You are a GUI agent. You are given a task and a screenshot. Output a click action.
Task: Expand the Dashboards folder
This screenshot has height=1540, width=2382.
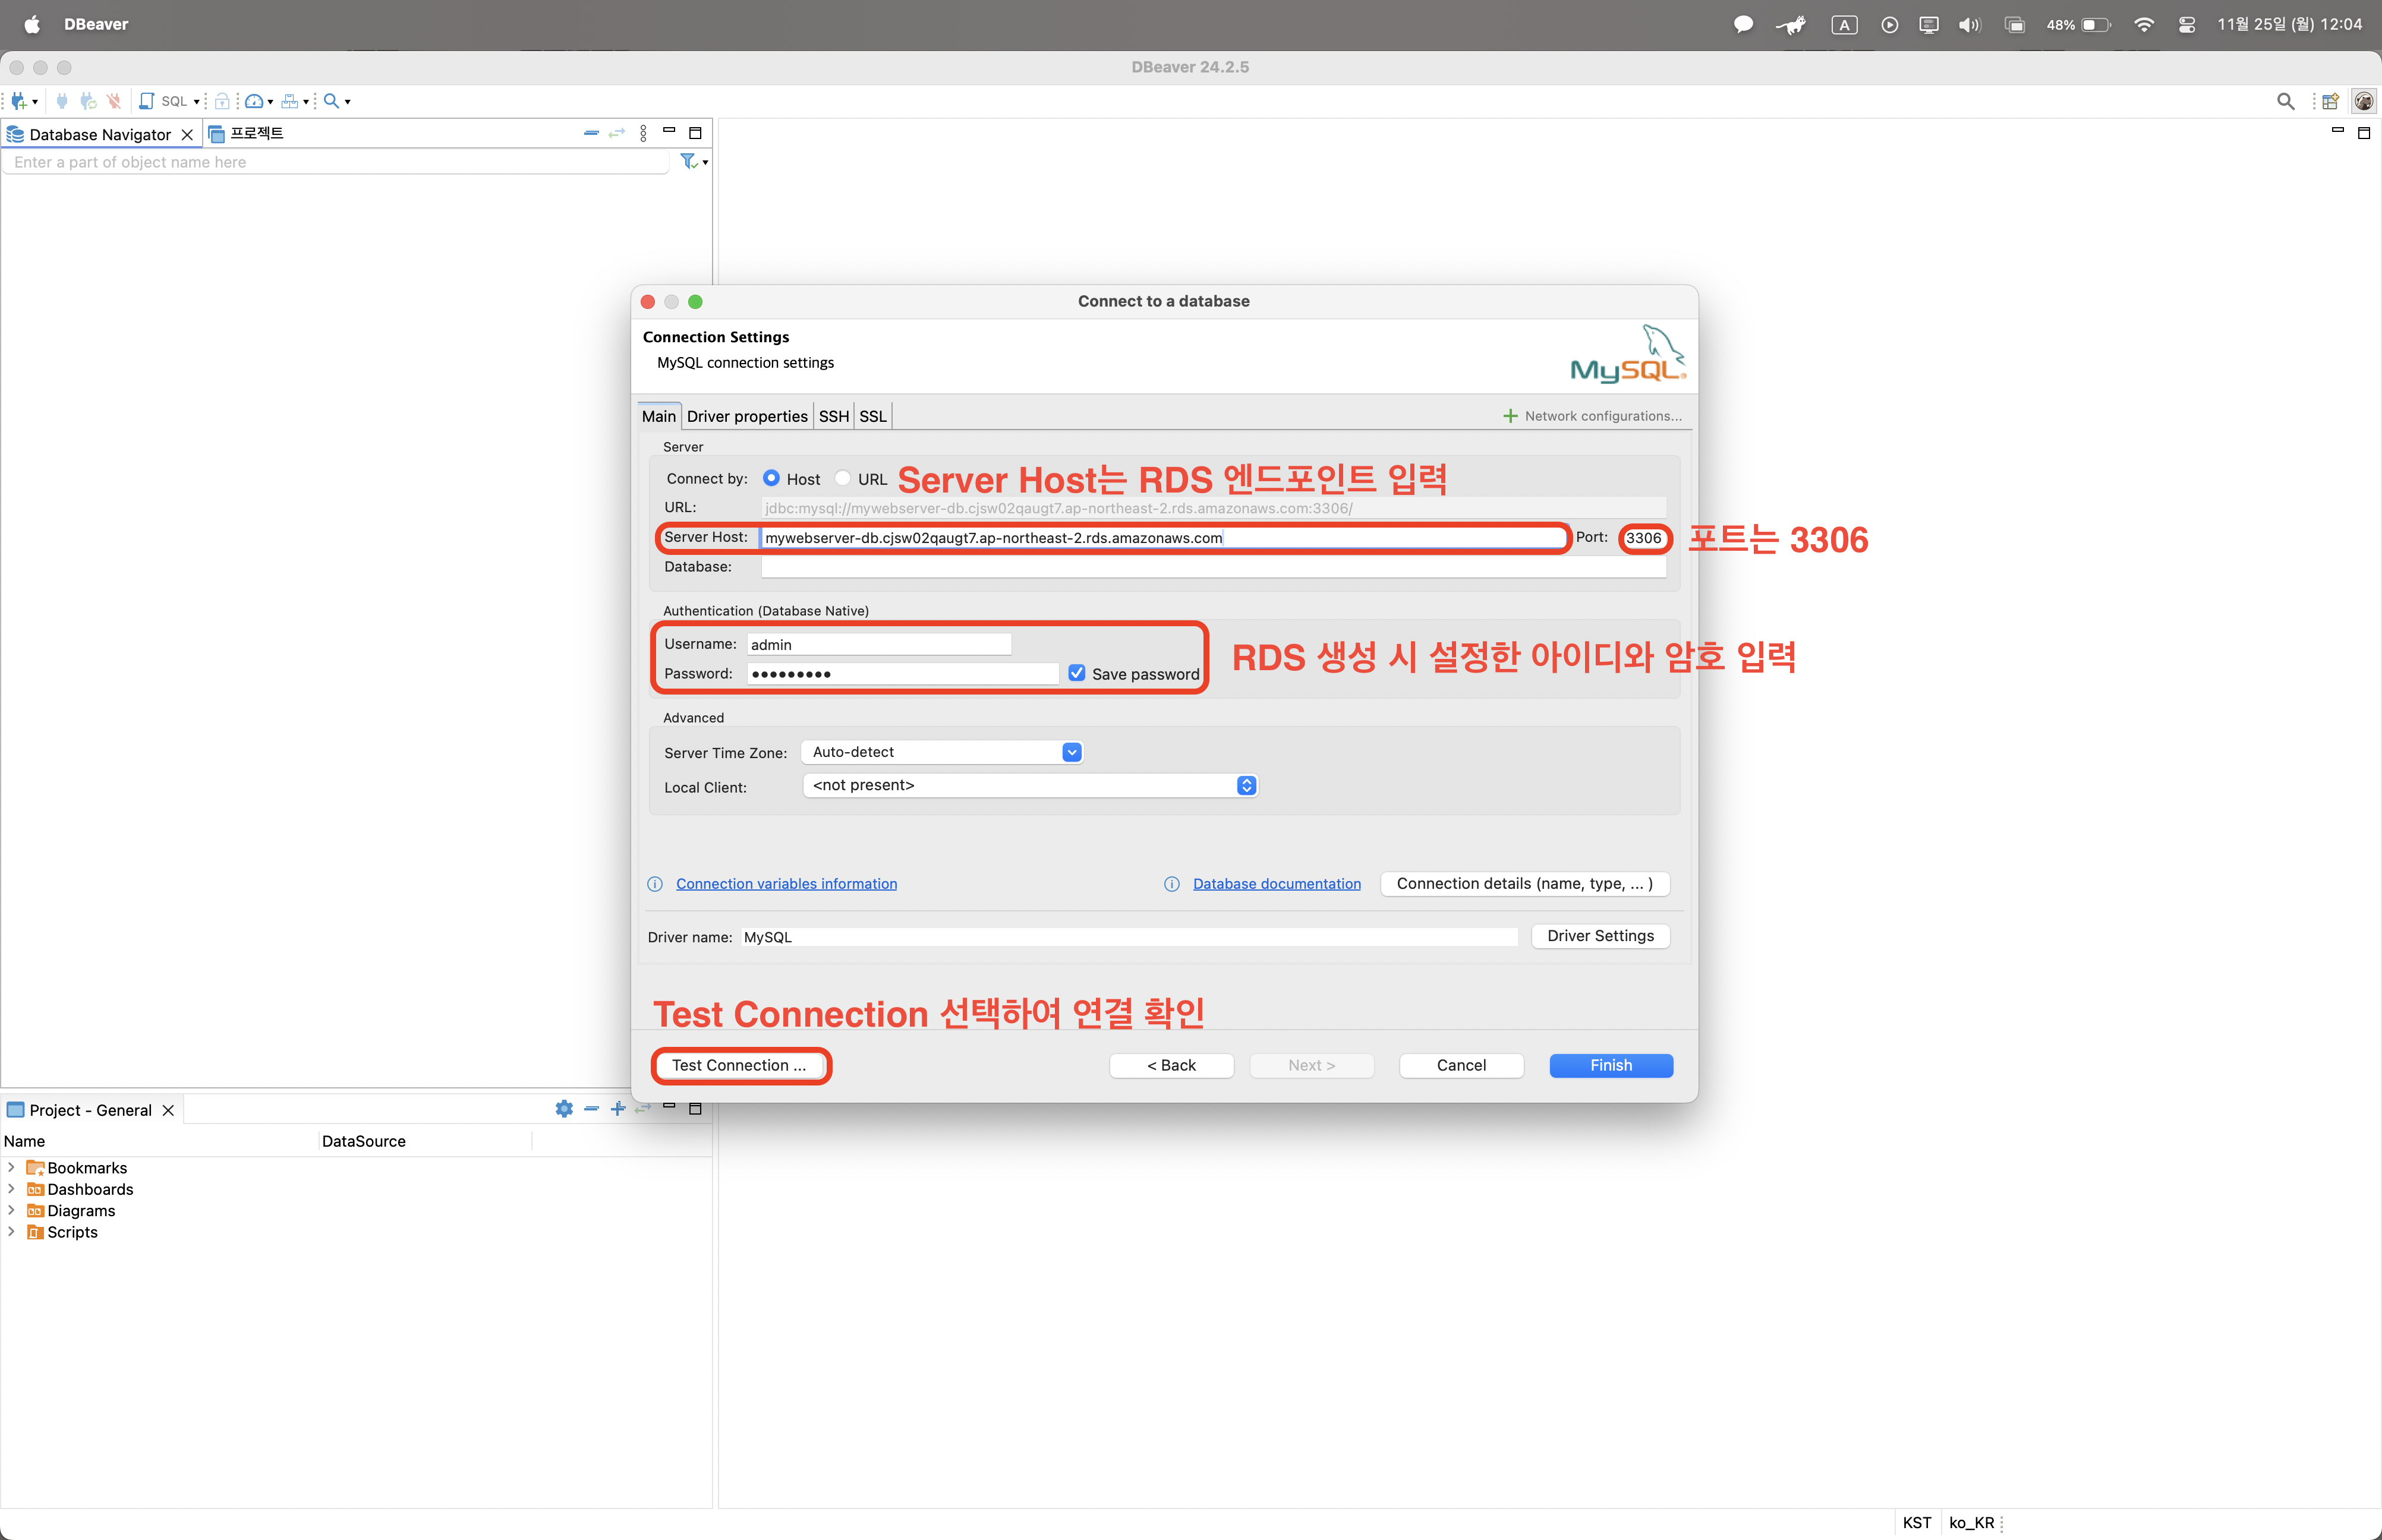pos(11,1189)
